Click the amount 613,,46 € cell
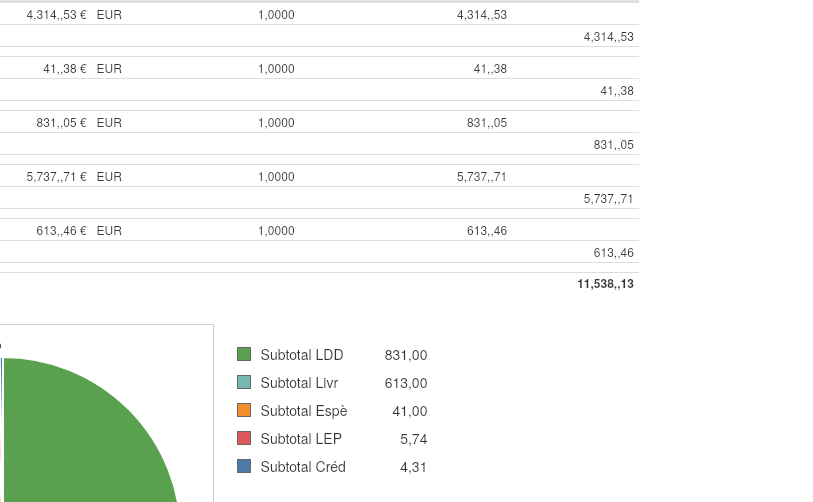Screen dimensions: 813x502 point(61,230)
